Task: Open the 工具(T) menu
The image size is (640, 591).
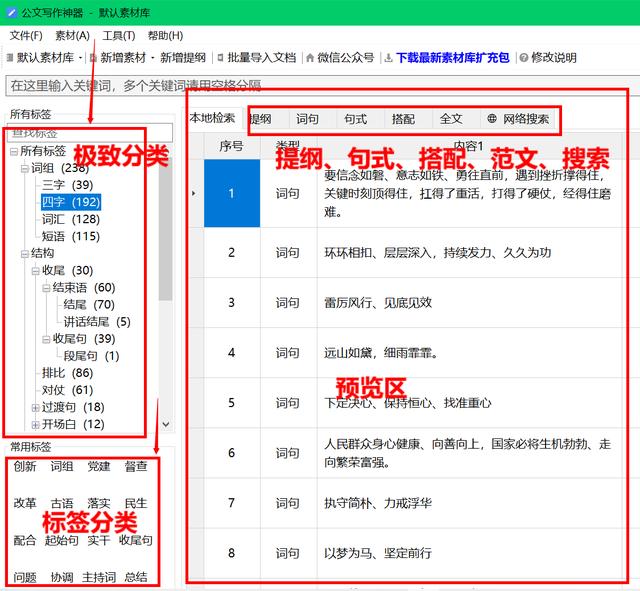Action: coord(119,35)
